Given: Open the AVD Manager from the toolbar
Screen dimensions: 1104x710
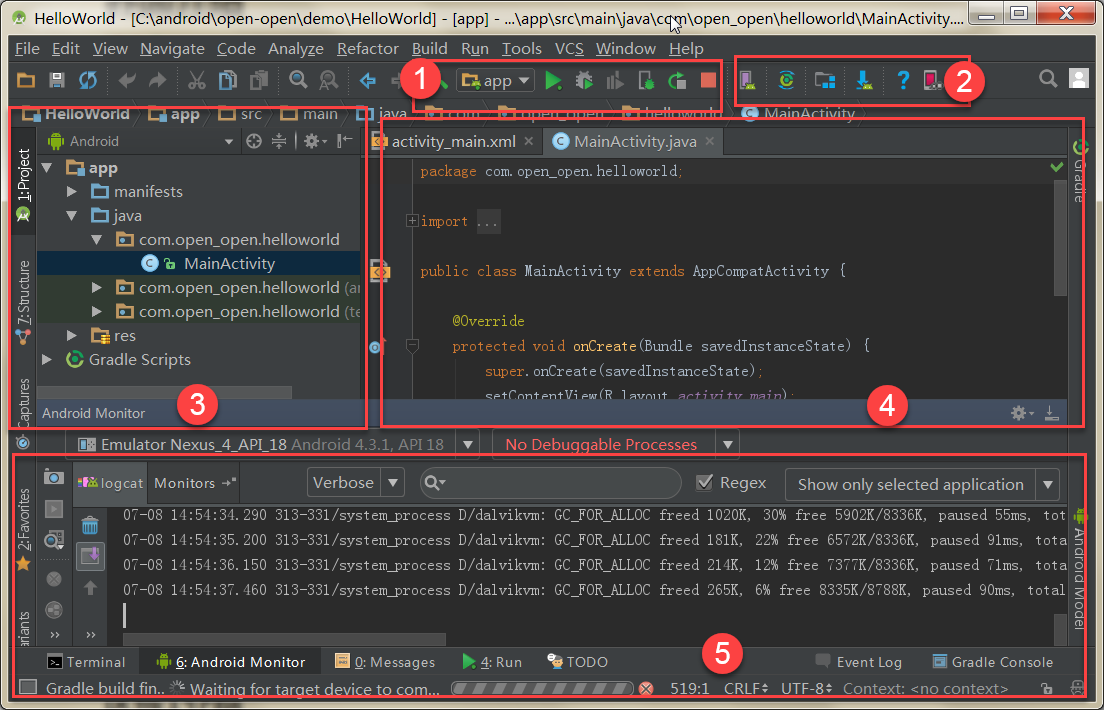Looking at the screenshot, I should [748, 80].
